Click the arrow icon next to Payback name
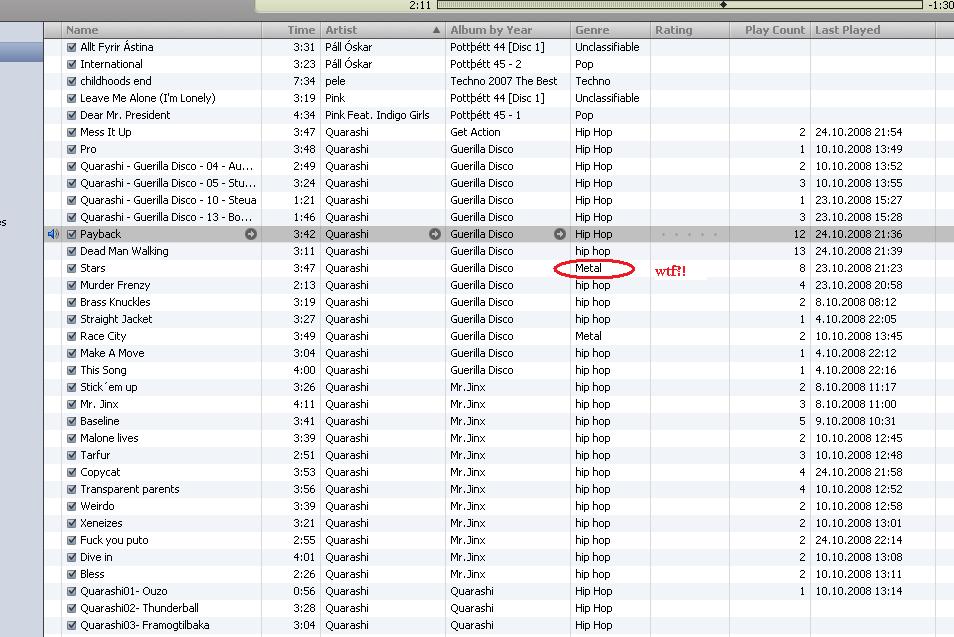The width and height of the screenshot is (954, 637). pyautogui.click(x=251, y=234)
